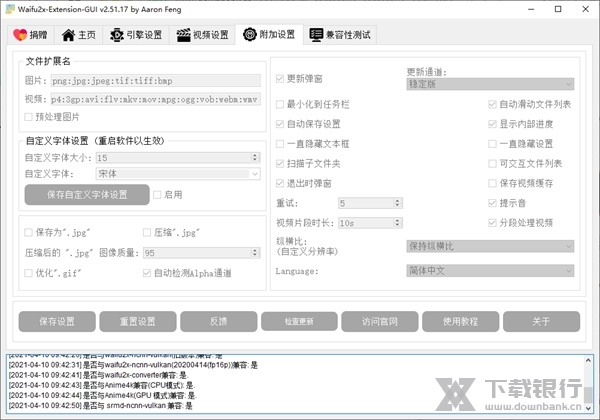Maximize the Waifu2x window

(x=558, y=9)
